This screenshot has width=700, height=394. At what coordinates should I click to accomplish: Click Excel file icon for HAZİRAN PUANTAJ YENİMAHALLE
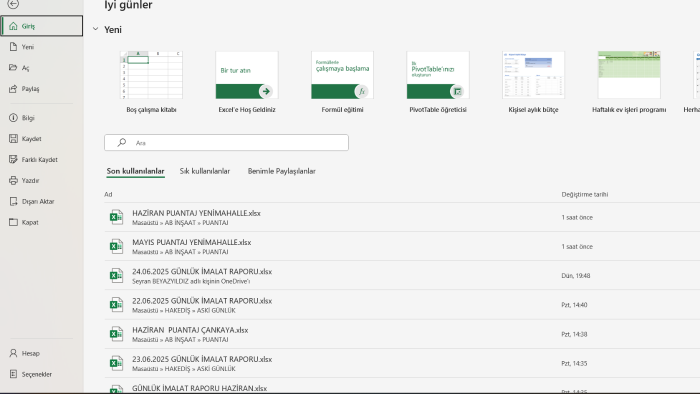[116, 217]
